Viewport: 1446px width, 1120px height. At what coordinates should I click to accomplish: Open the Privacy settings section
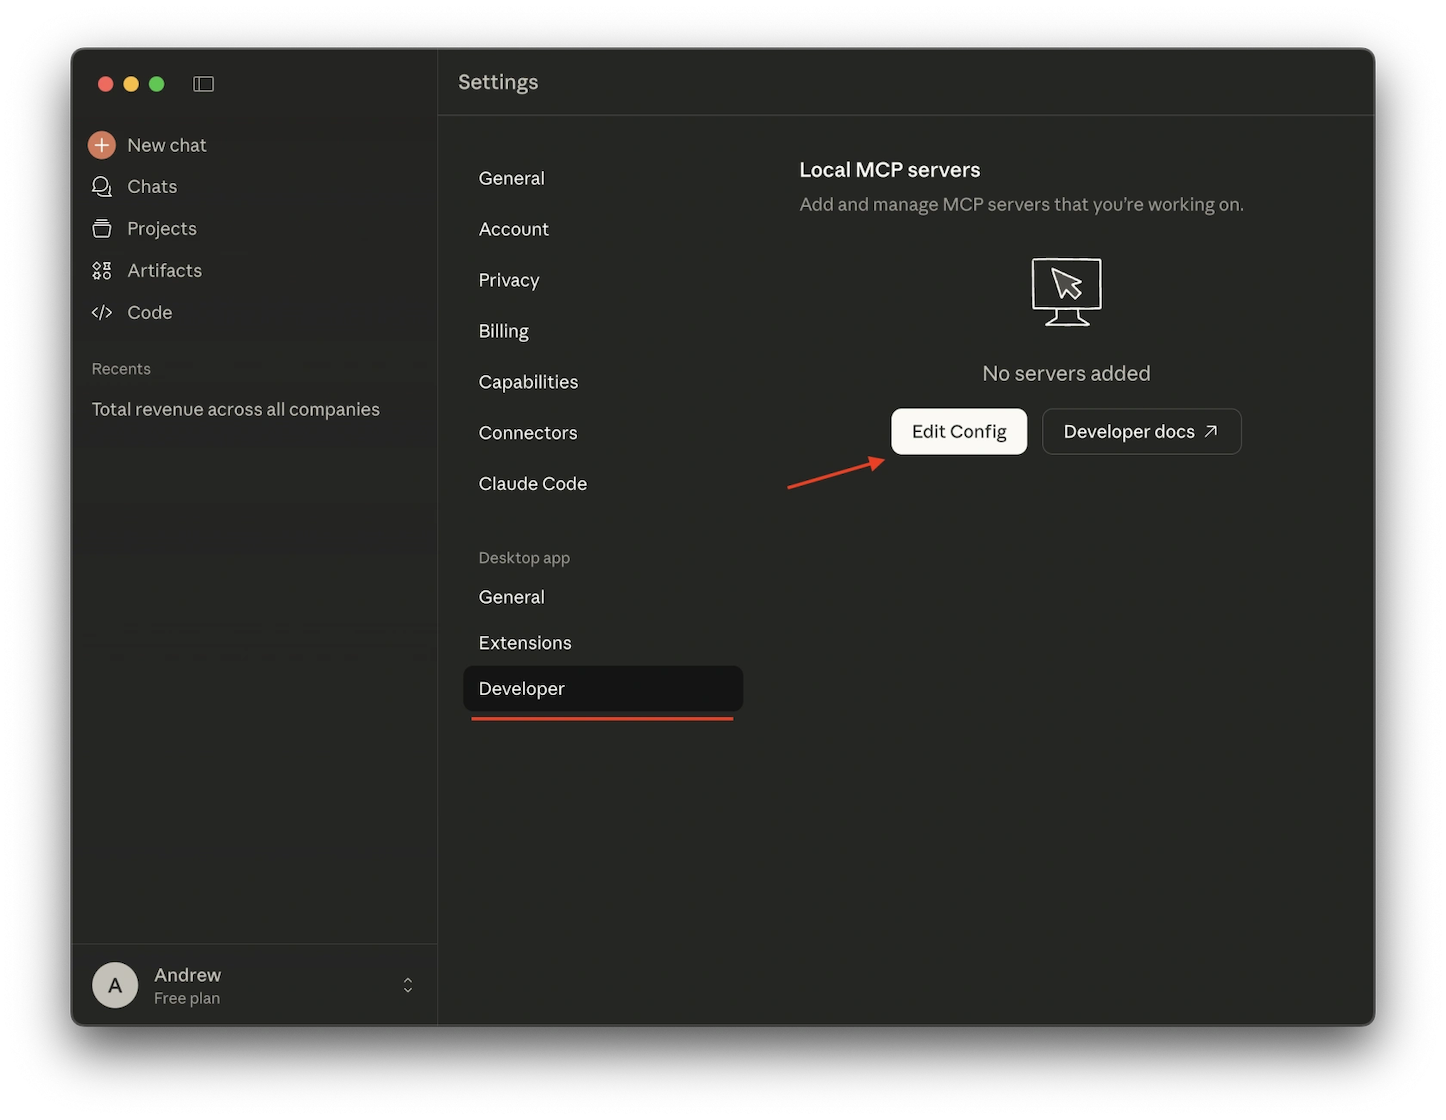(x=509, y=280)
